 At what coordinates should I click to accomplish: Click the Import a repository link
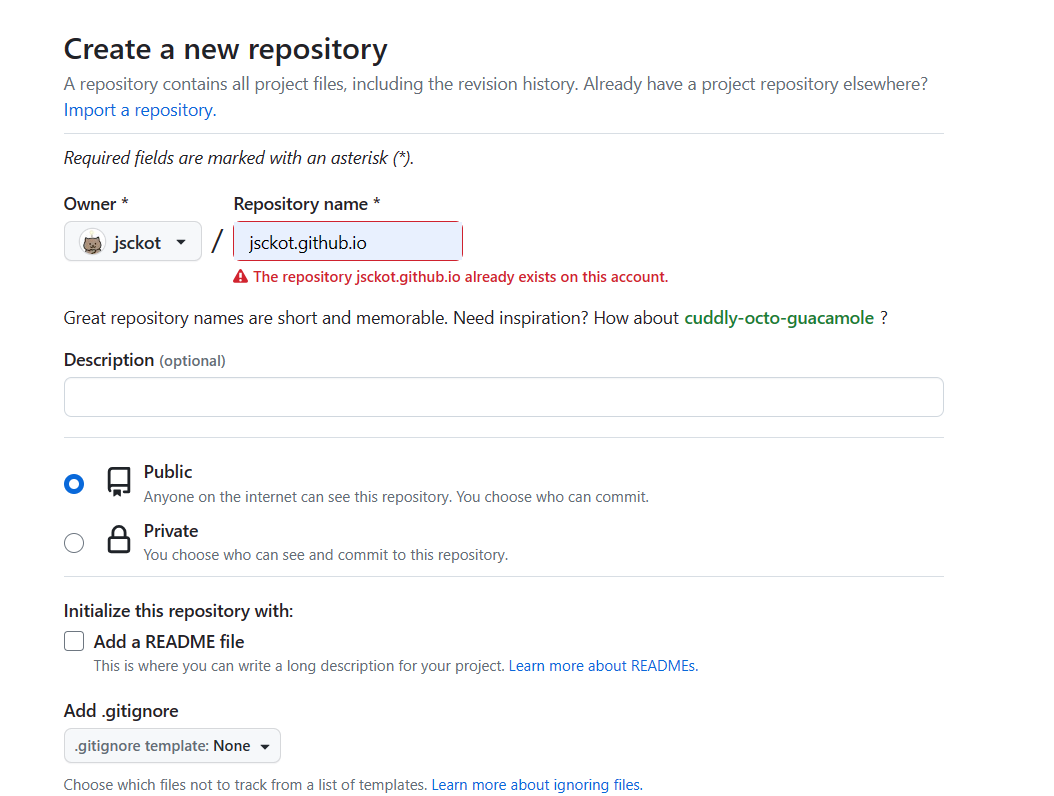click(140, 110)
